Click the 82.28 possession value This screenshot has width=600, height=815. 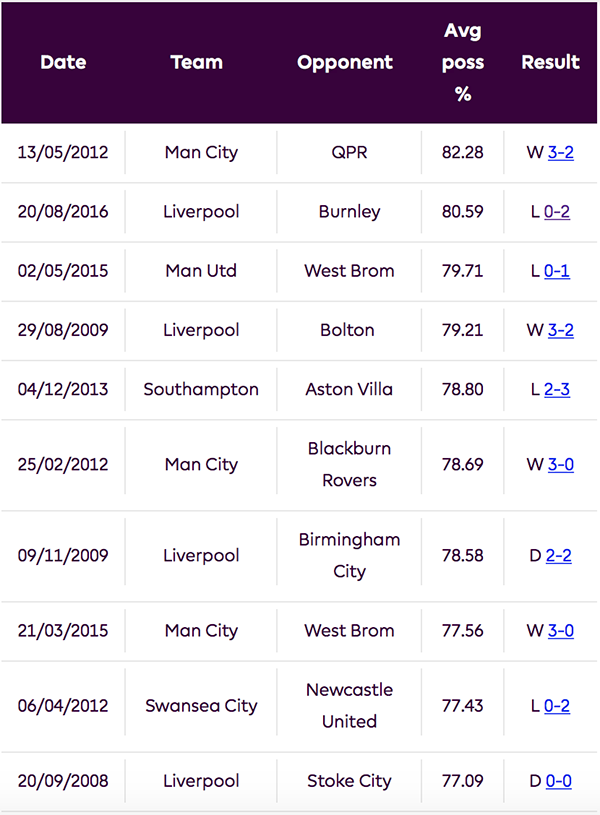462,153
